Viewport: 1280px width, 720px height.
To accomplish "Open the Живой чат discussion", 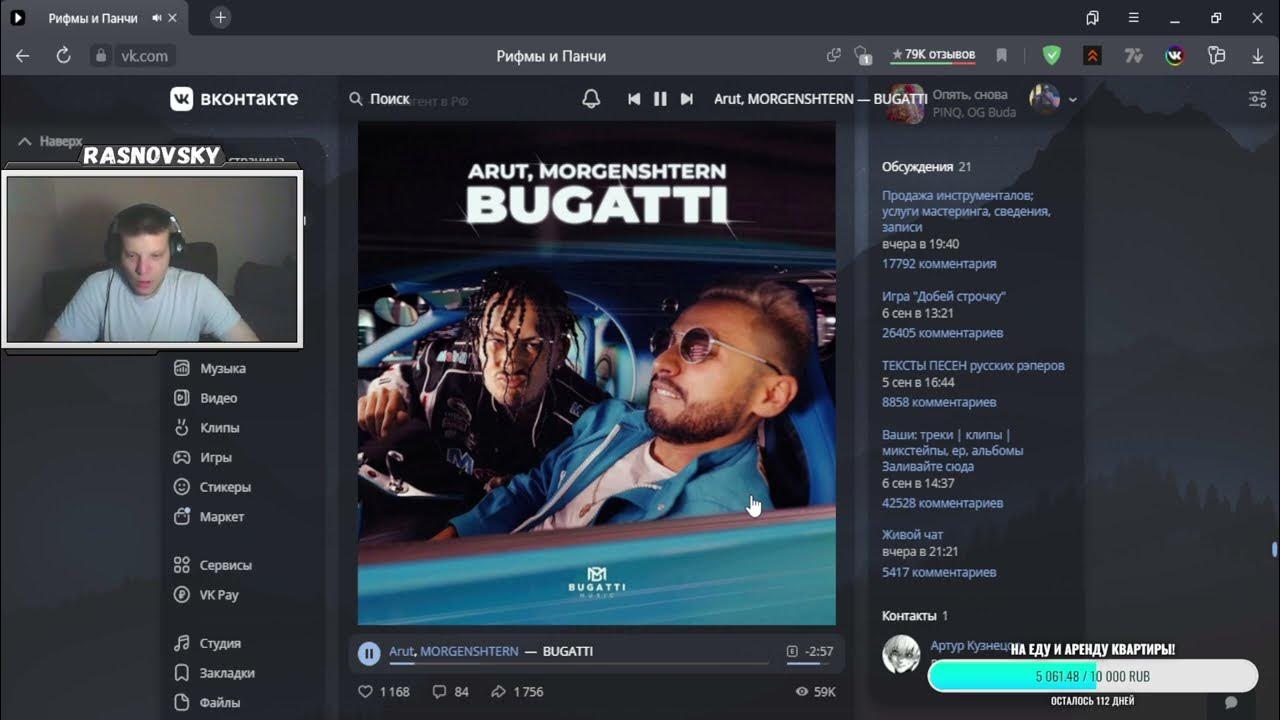I will point(912,534).
